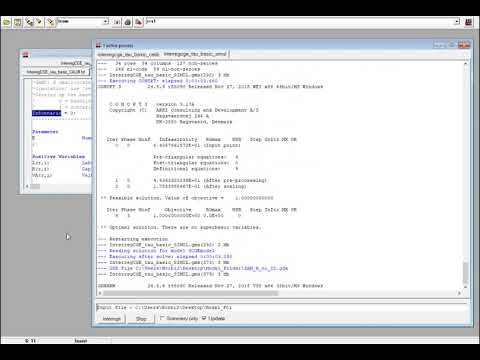Click the log scrollbar down arrow
This screenshot has height=360, width=480.
pos(466,287)
